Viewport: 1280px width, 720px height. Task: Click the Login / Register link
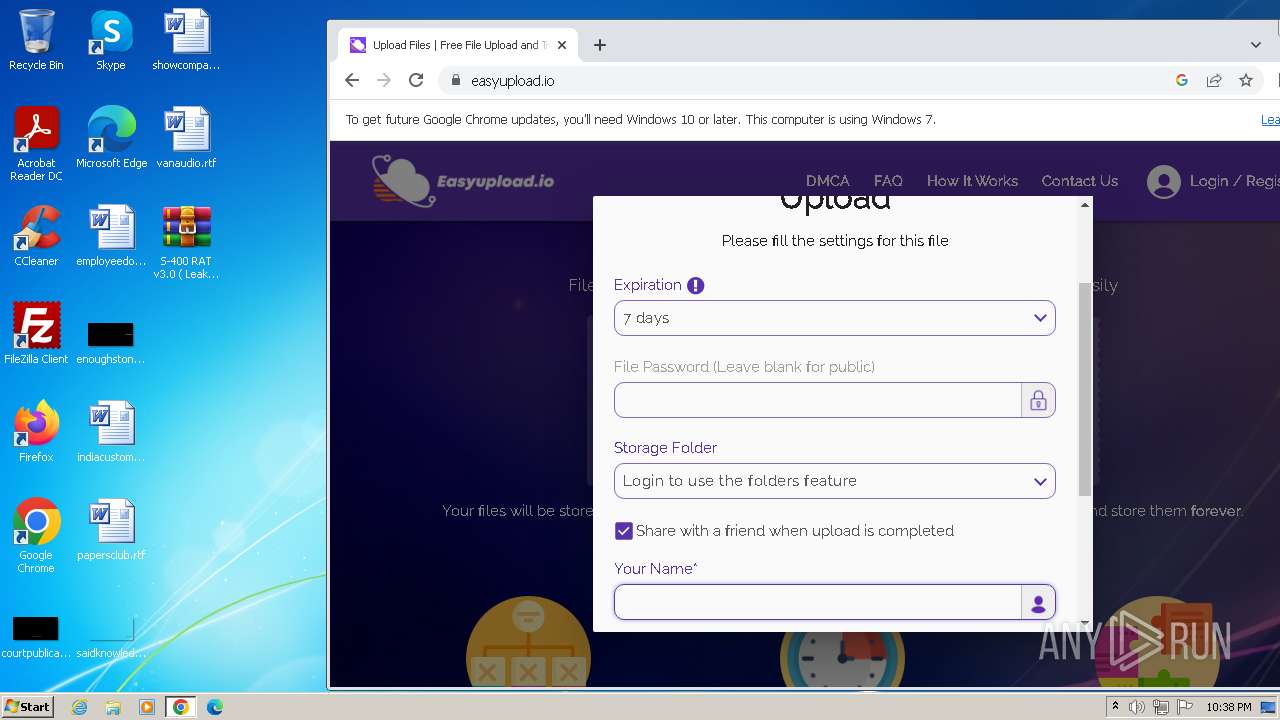coord(1234,181)
